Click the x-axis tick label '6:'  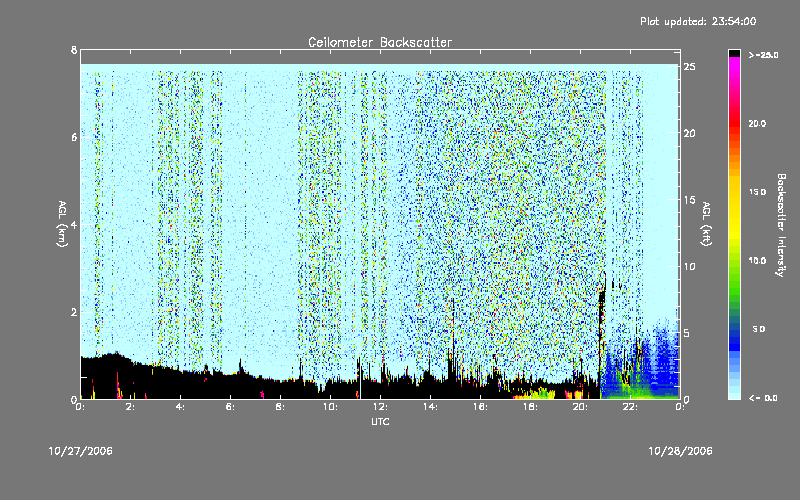tap(230, 407)
